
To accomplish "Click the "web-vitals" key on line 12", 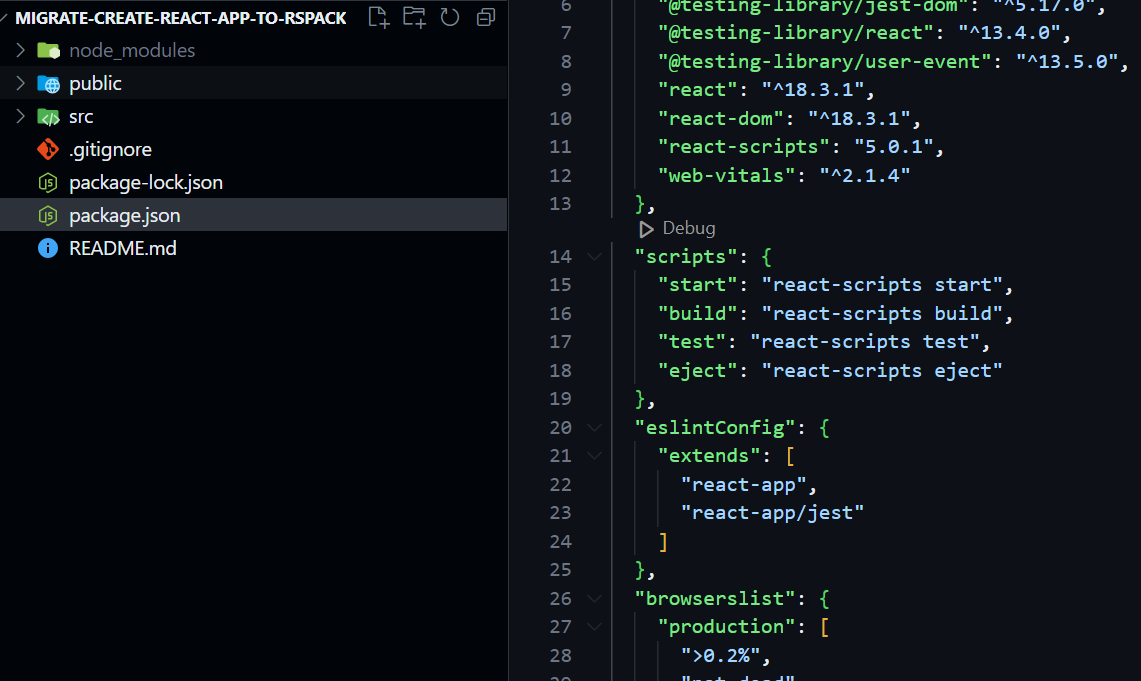I will click(x=727, y=175).
